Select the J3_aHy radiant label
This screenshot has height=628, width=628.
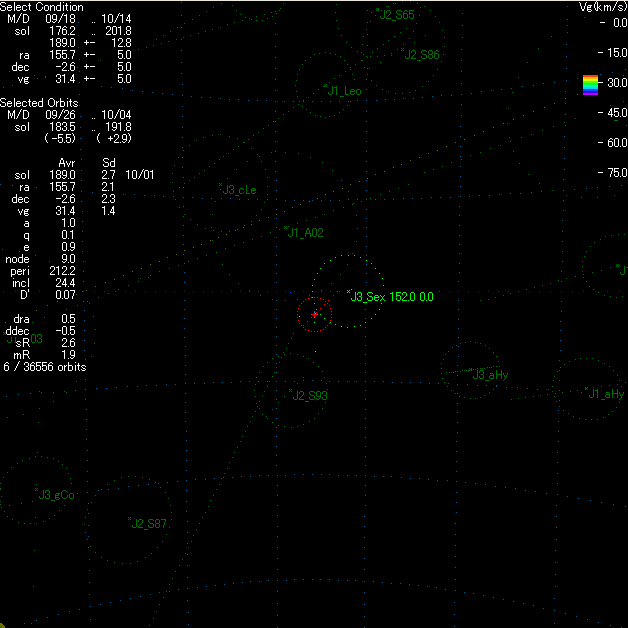click(x=491, y=375)
